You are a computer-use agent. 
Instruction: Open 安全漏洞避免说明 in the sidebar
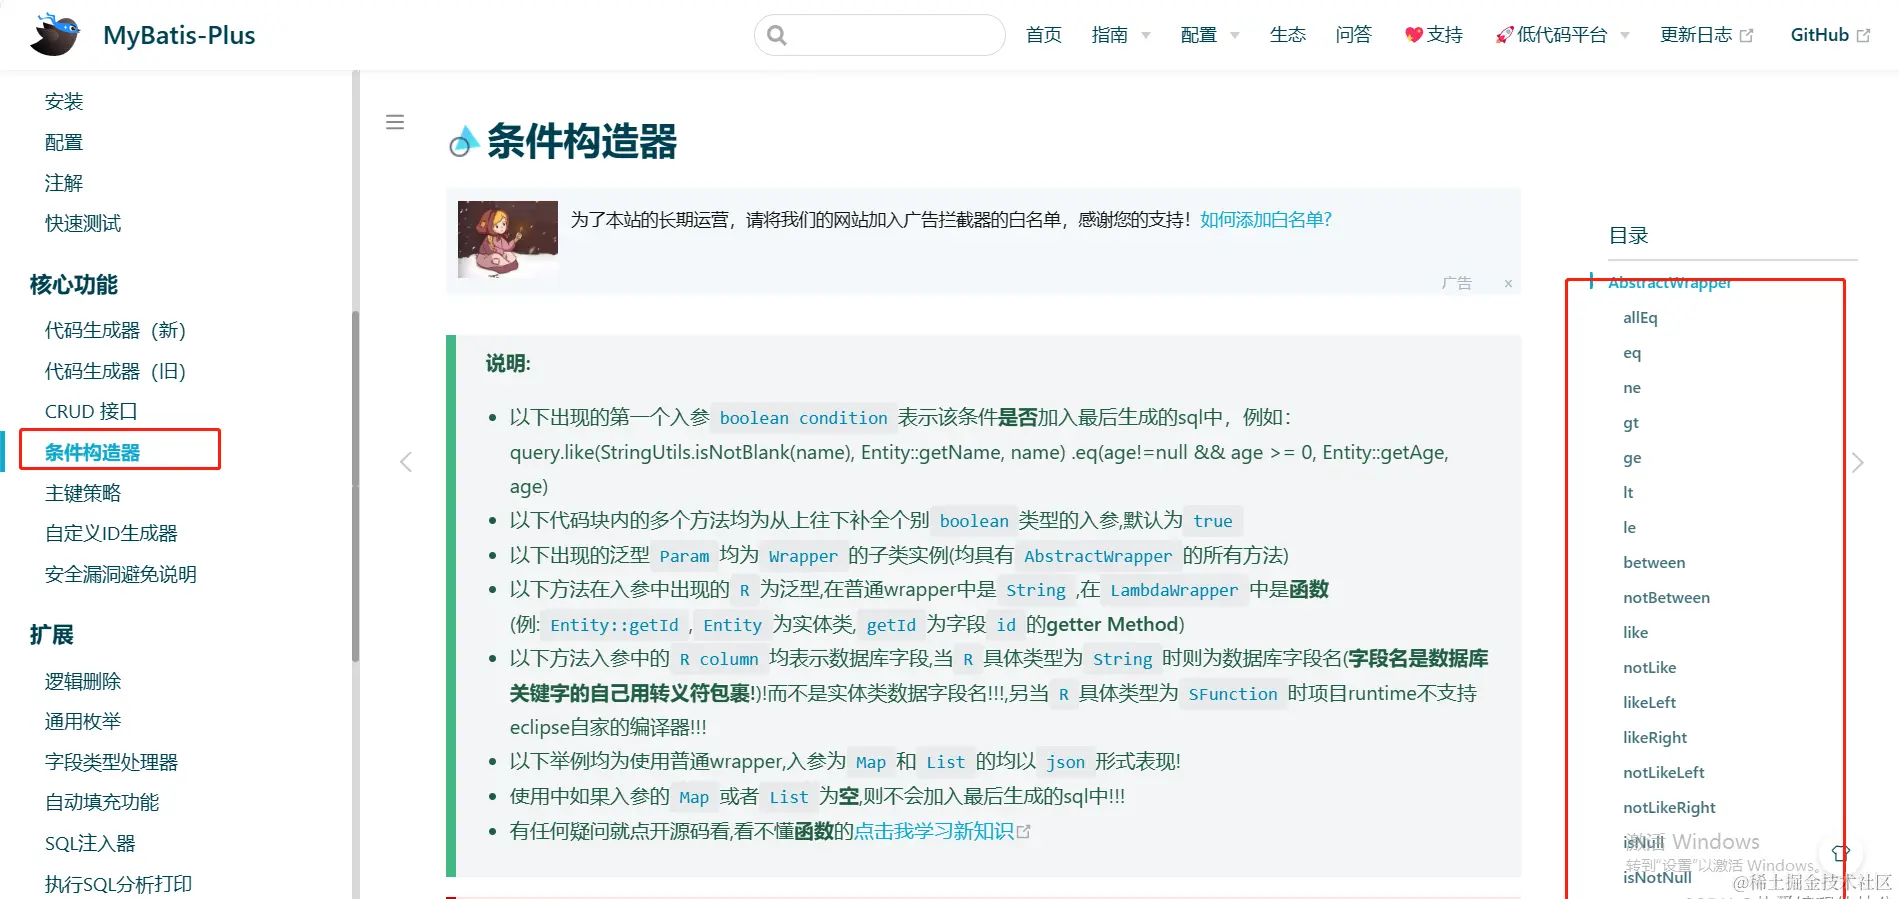[x=121, y=575]
